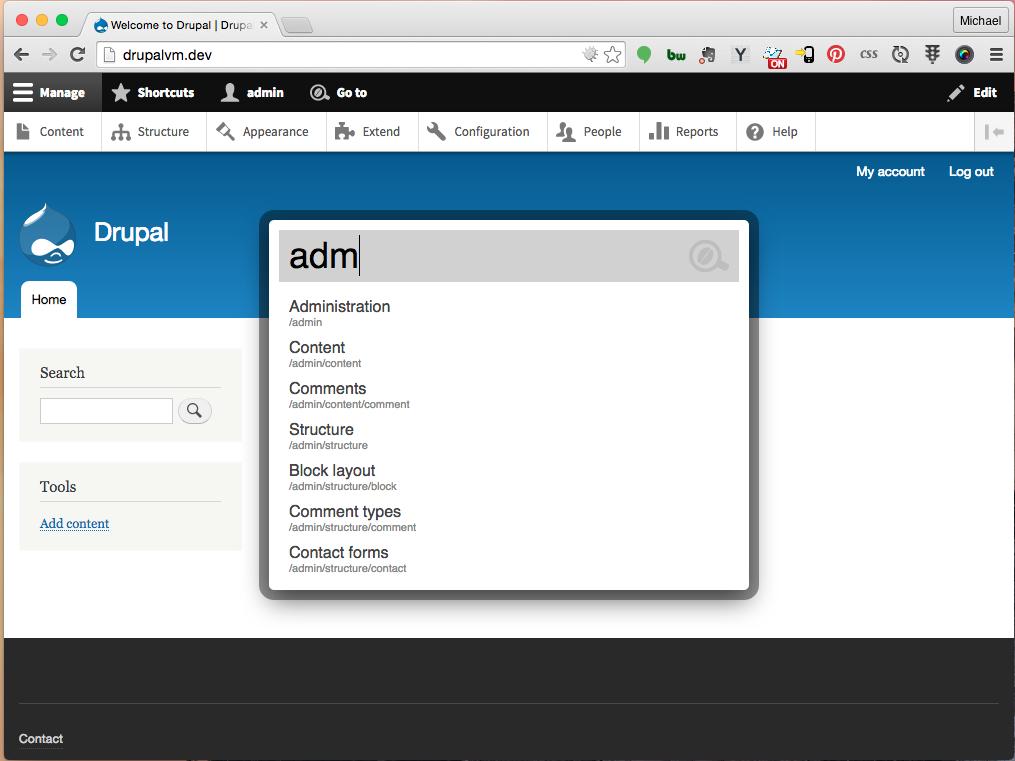Open Chrome hamburger menu
The width and height of the screenshot is (1015, 761).
click(x=996, y=55)
